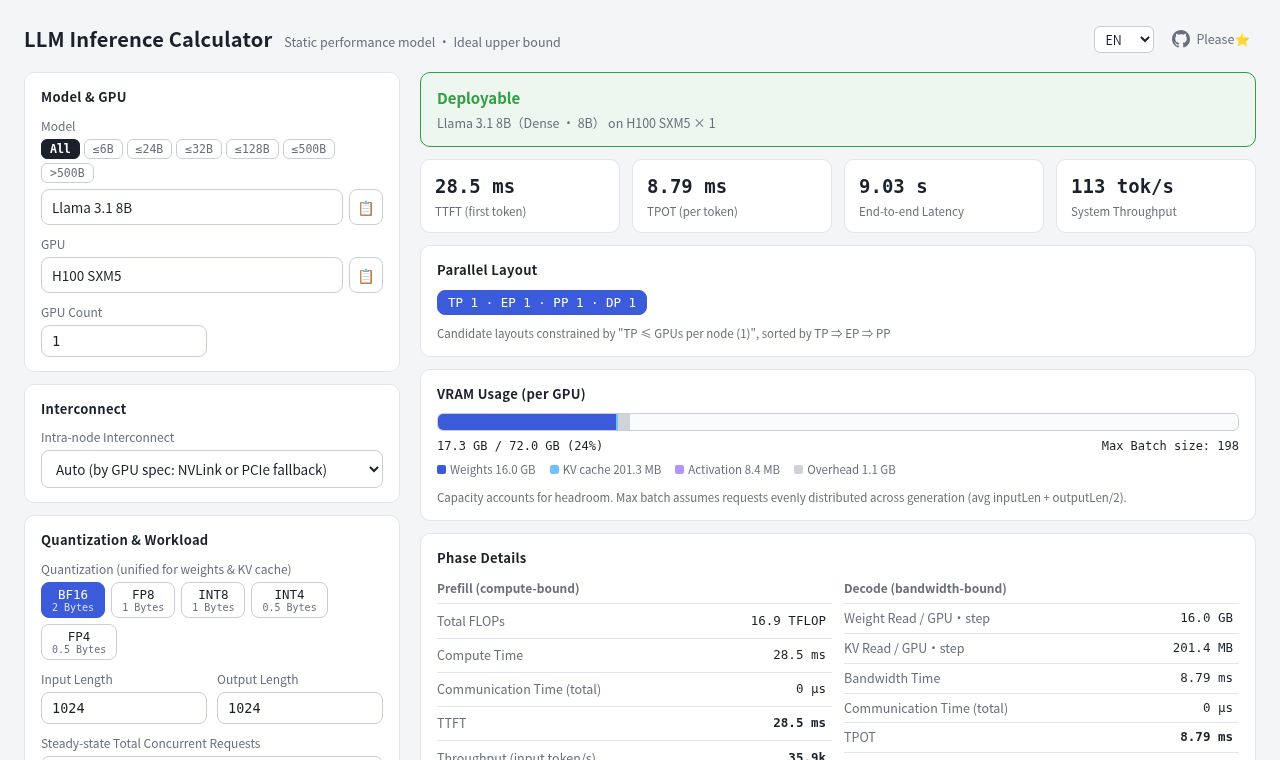
Task: Click the Interconnect section heading
Action: coord(83,409)
